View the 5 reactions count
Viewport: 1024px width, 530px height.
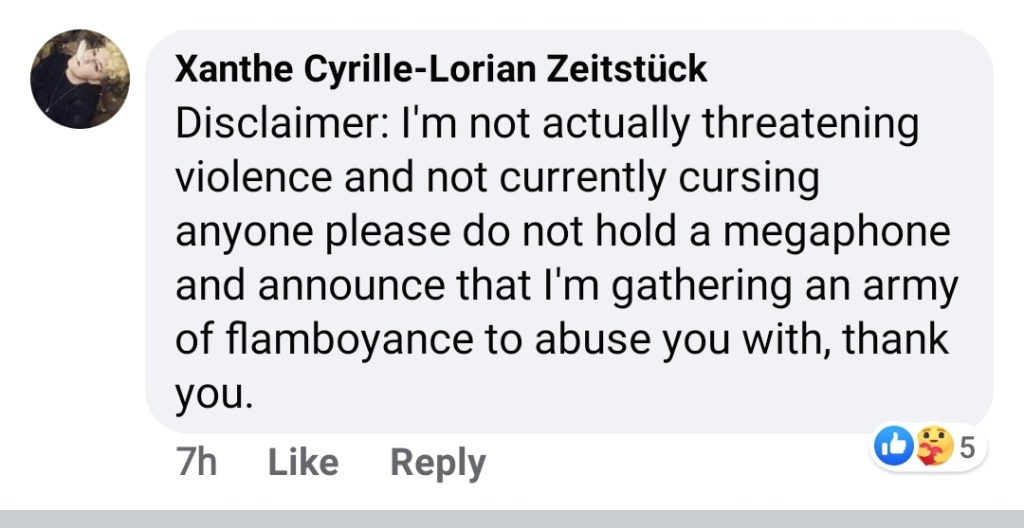tap(966, 448)
